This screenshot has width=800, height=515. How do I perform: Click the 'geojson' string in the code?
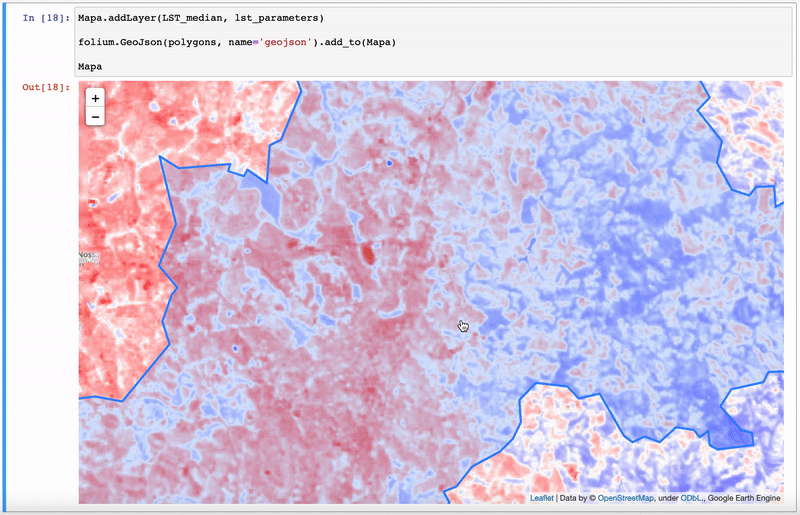[x=285, y=42]
